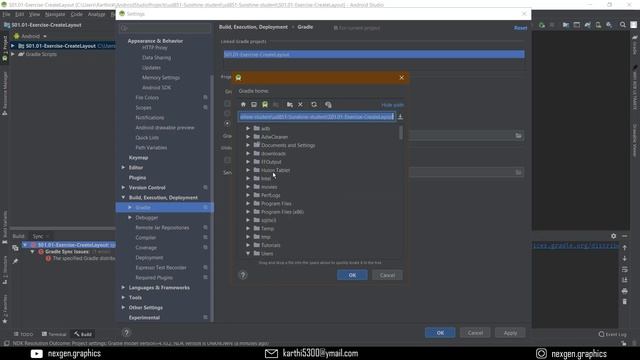Click the up arrow in output panel
Viewport: 640px width, 360px height.
624,248
